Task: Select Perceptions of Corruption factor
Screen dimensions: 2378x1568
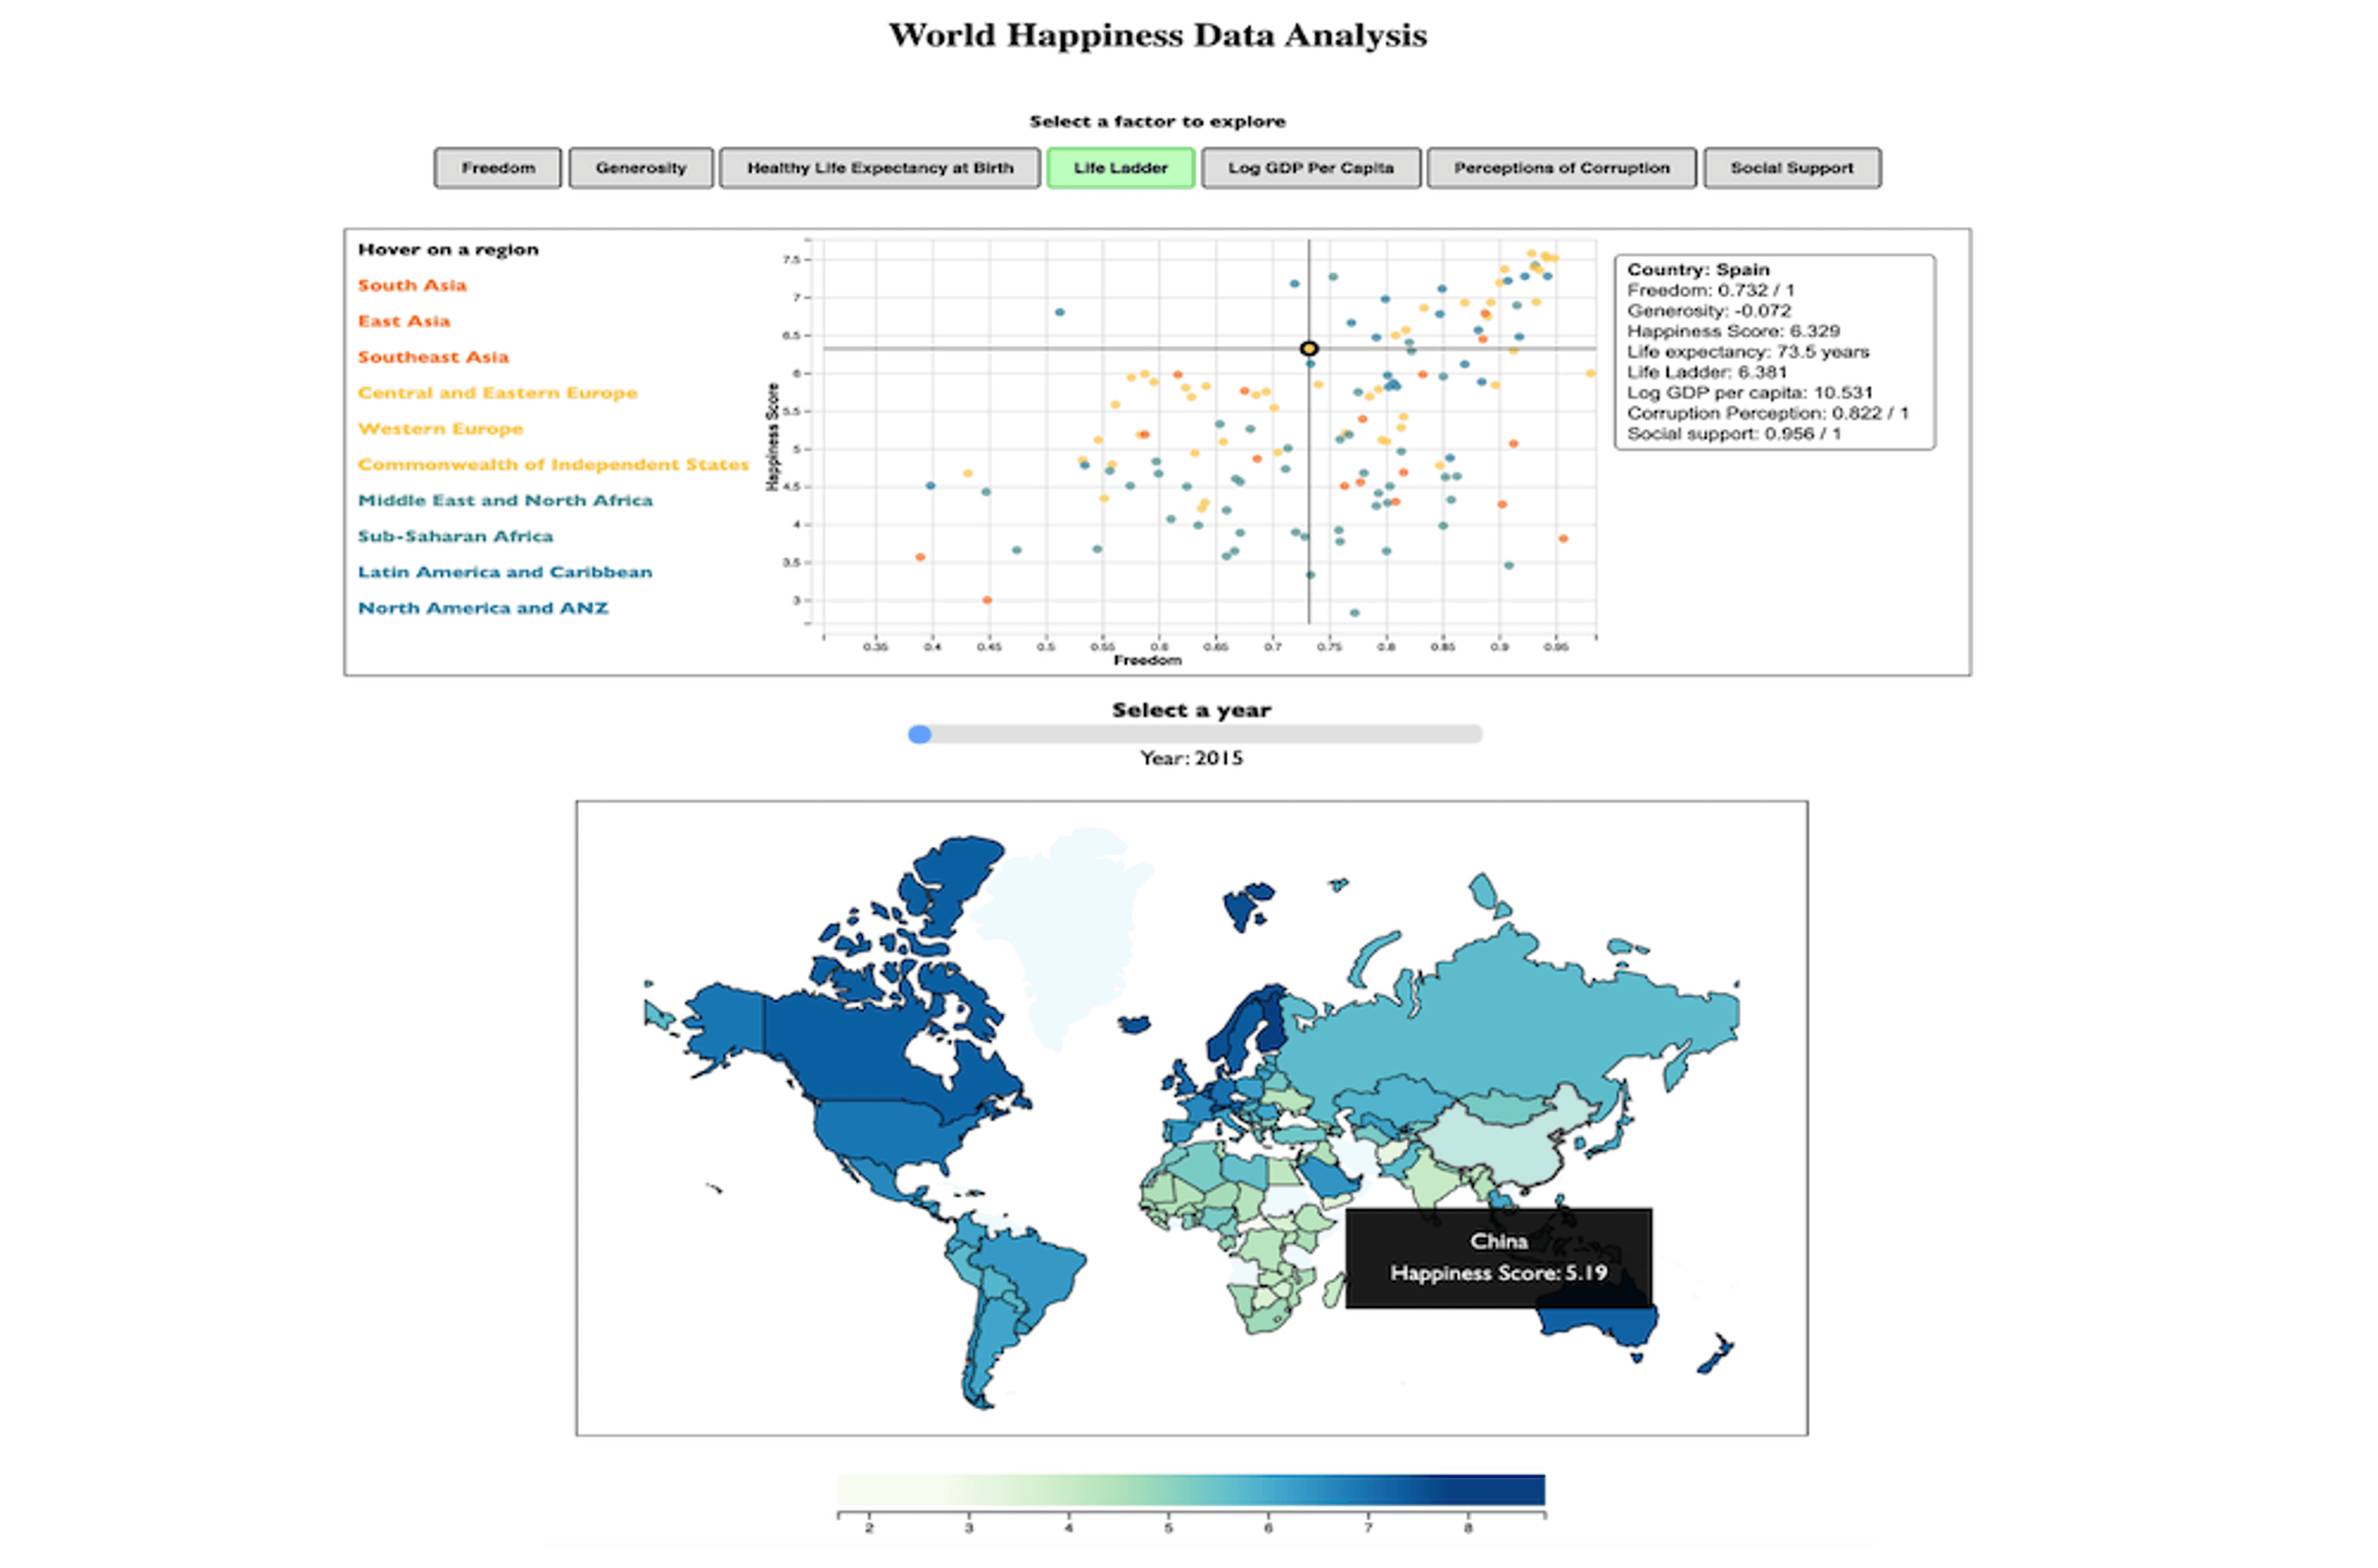Action: coord(1561,168)
